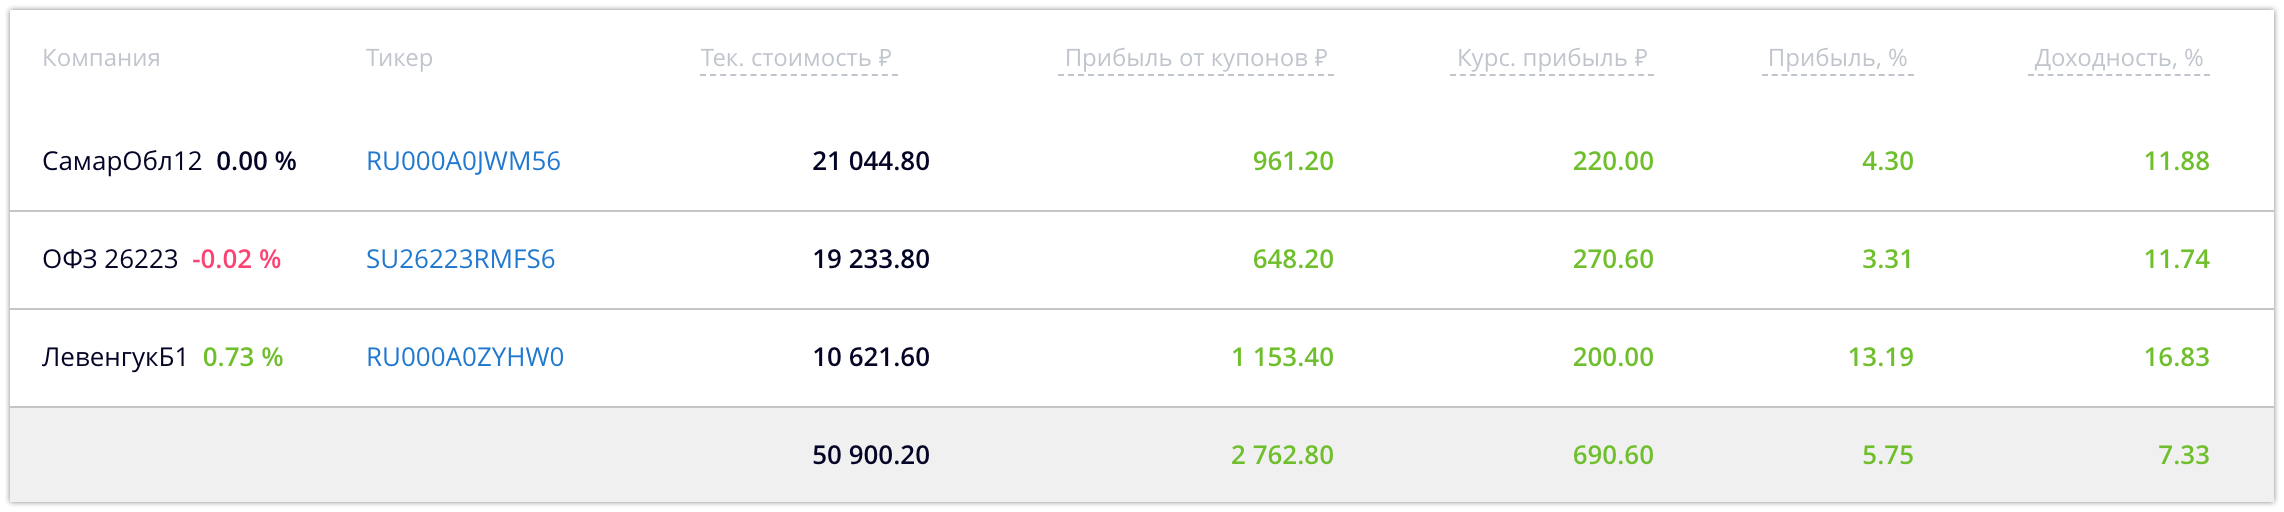Open the RU000A0ZYHW0 ticker link
The height and width of the screenshot is (512, 2284).
pyautogui.click(x=465, y=357)
